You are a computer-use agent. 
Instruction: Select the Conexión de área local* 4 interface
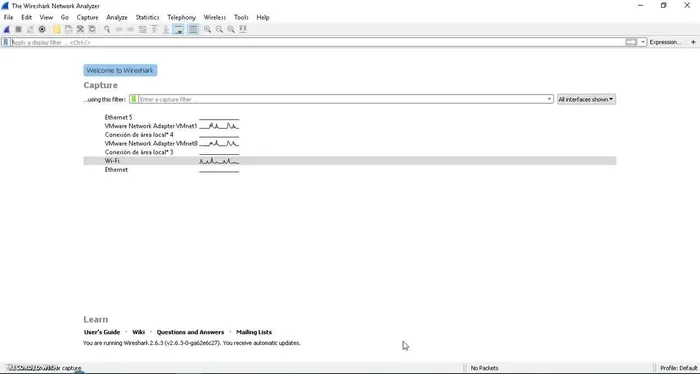139,135
